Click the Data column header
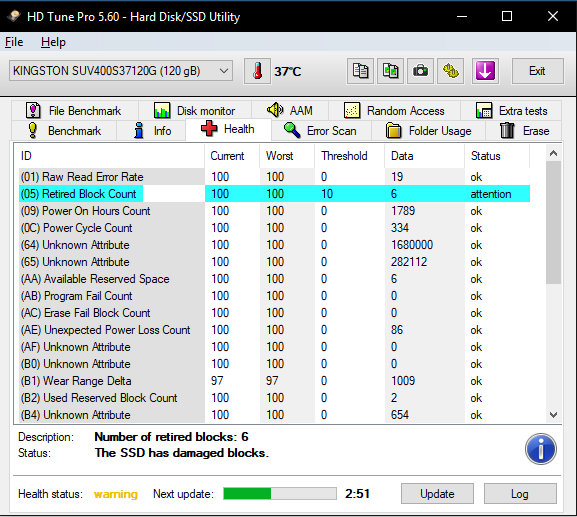The width and height of the screenshot is (577, 517). (x=425, y=156)
